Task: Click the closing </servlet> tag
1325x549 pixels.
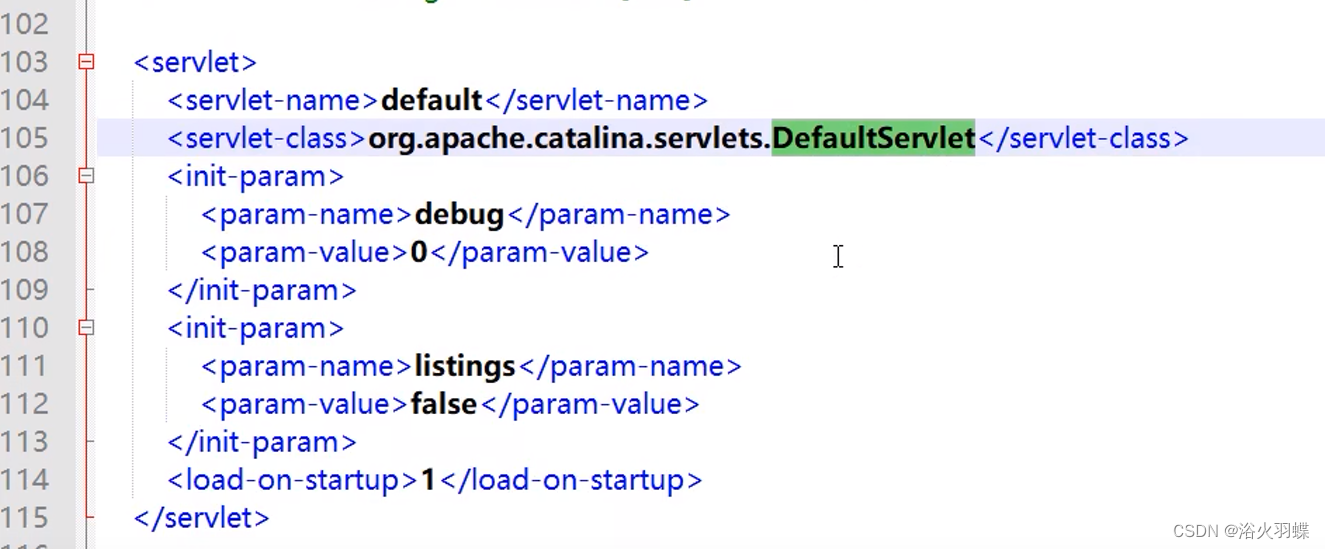Action: [202, 518]
